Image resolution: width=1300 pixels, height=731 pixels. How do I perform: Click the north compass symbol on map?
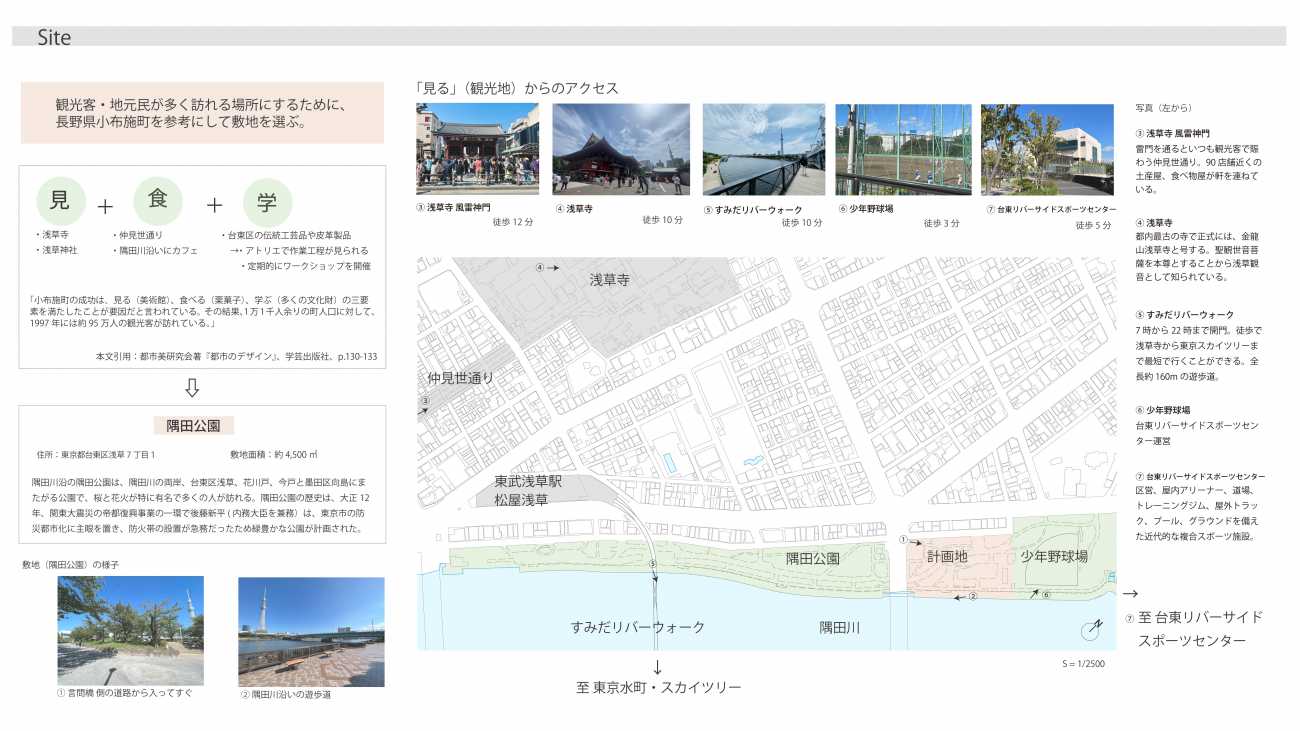[1091, 630]
